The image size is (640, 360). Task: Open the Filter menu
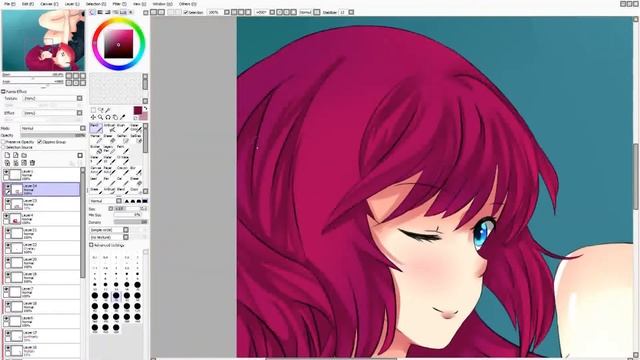point(120,4)
